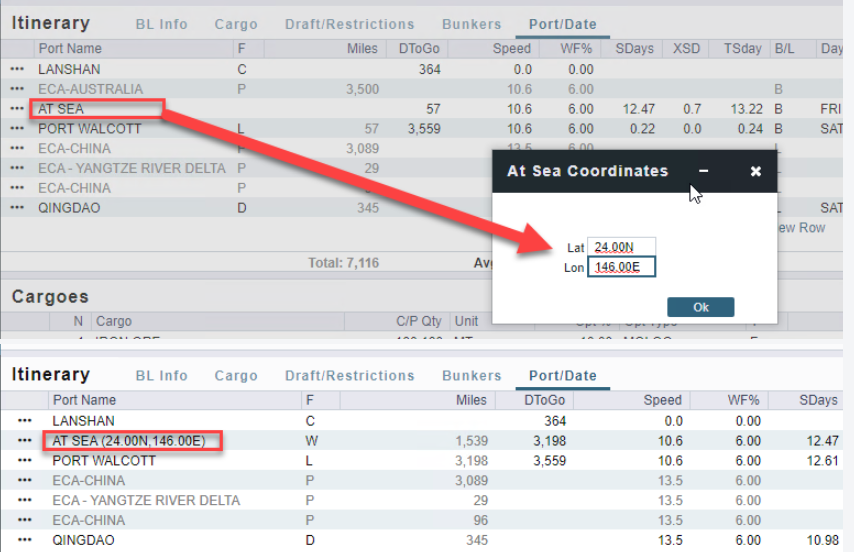Click the row menu dots for LANSHAN in the top itinerary
The width and height of the screenshot is (854, 552).
pyautogui.click(x=17, y=69)
